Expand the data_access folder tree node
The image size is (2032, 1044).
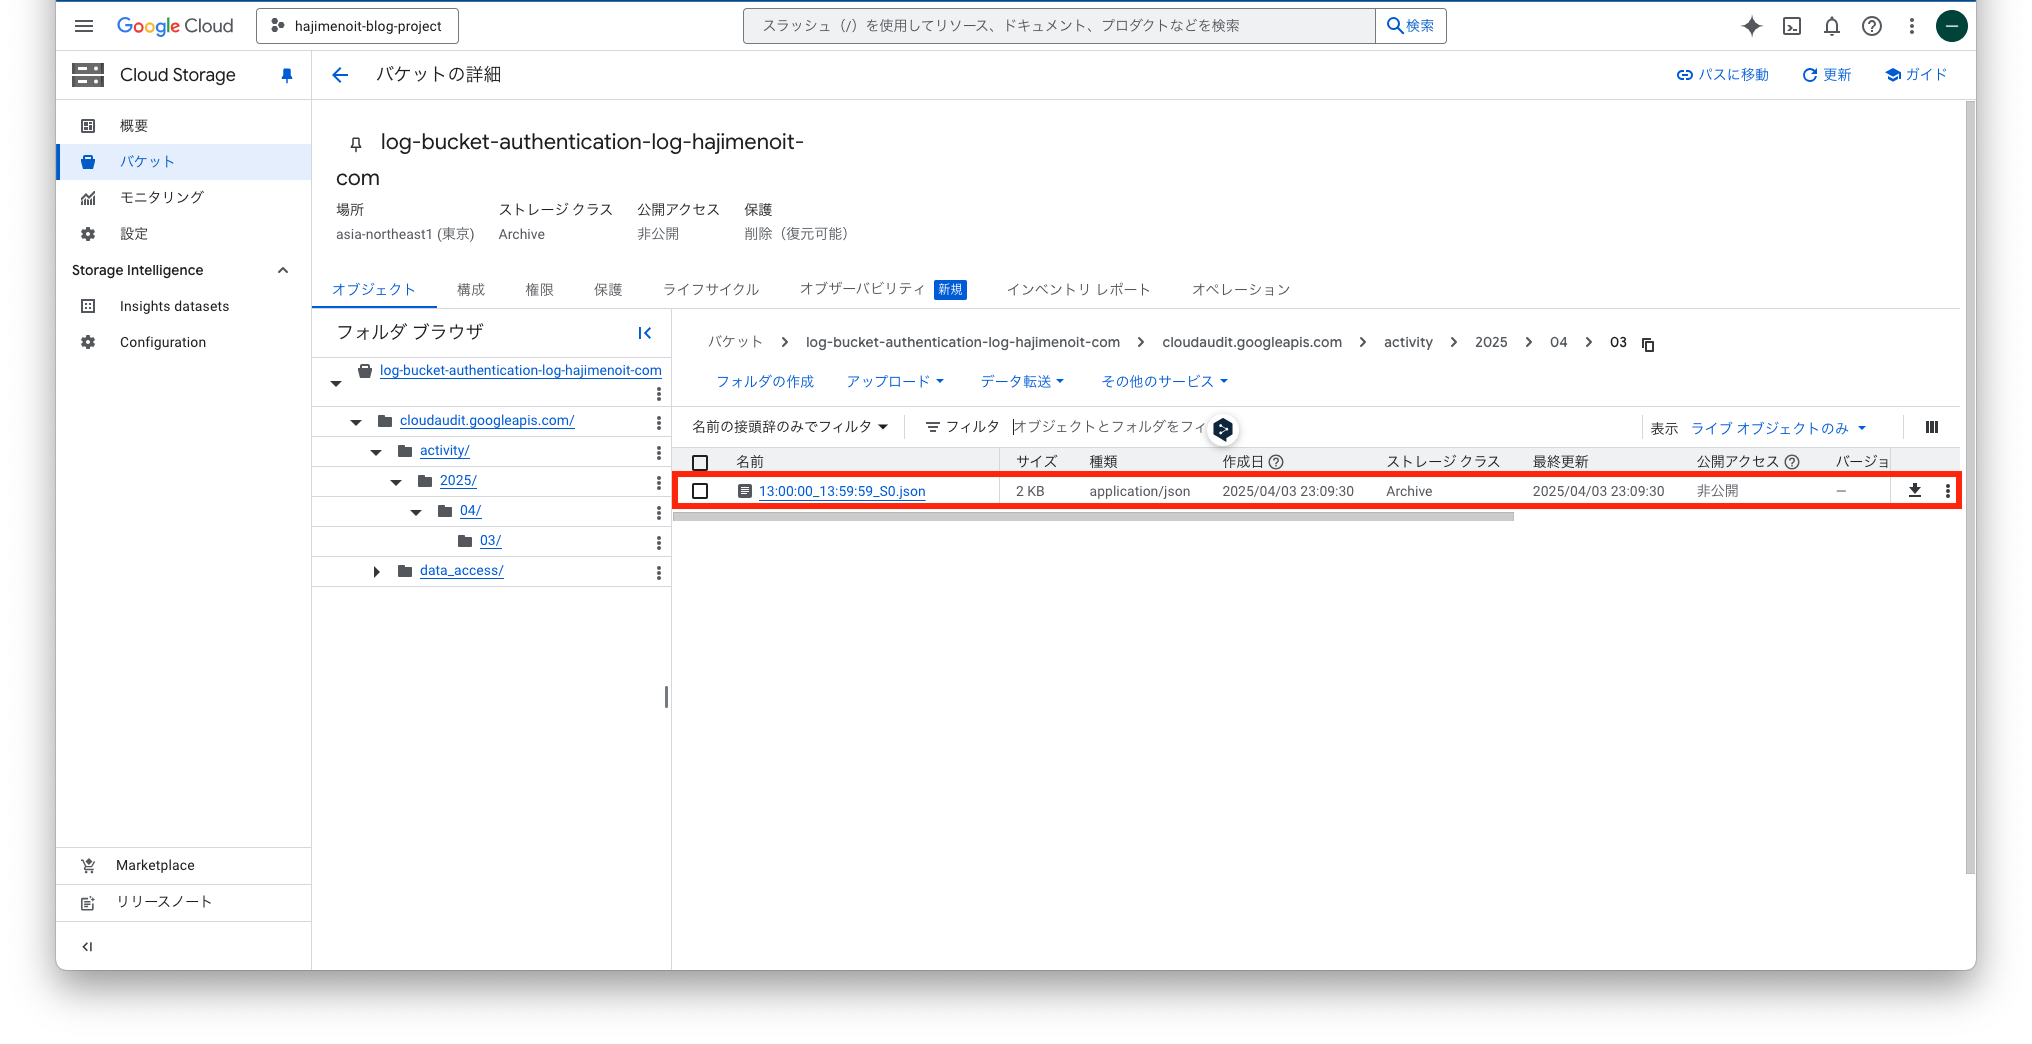(x=376, y=572)
